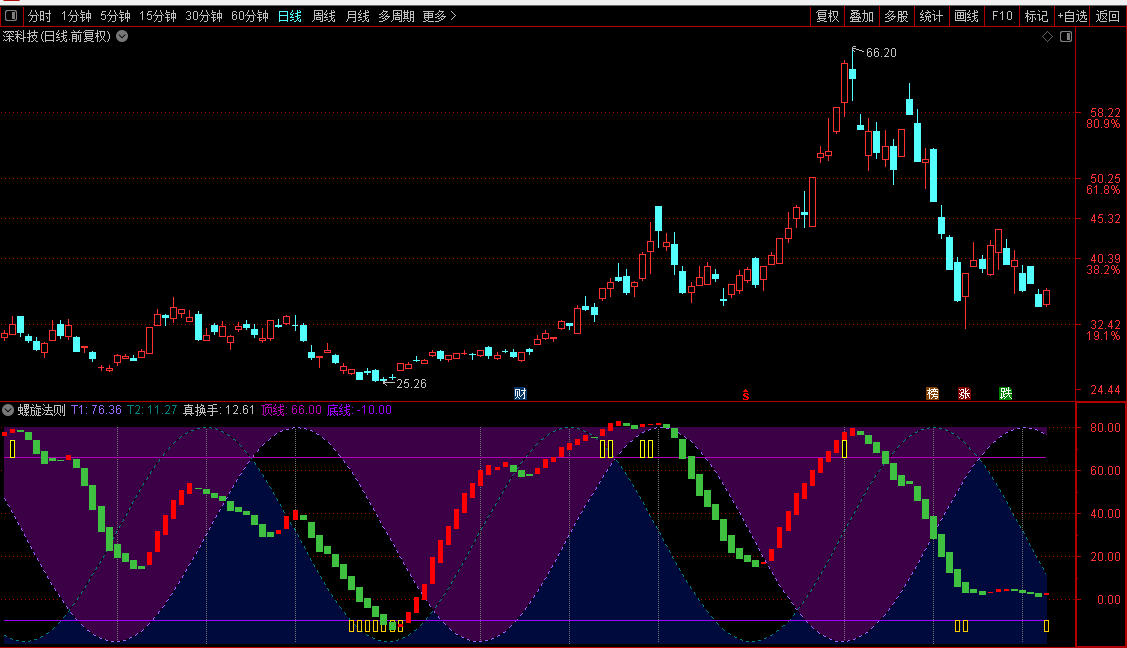This screenshot has height=648, width=1127.
Task: Expand the 螺旋法则 indicator dropdown
Action: [x=8, y=410]
